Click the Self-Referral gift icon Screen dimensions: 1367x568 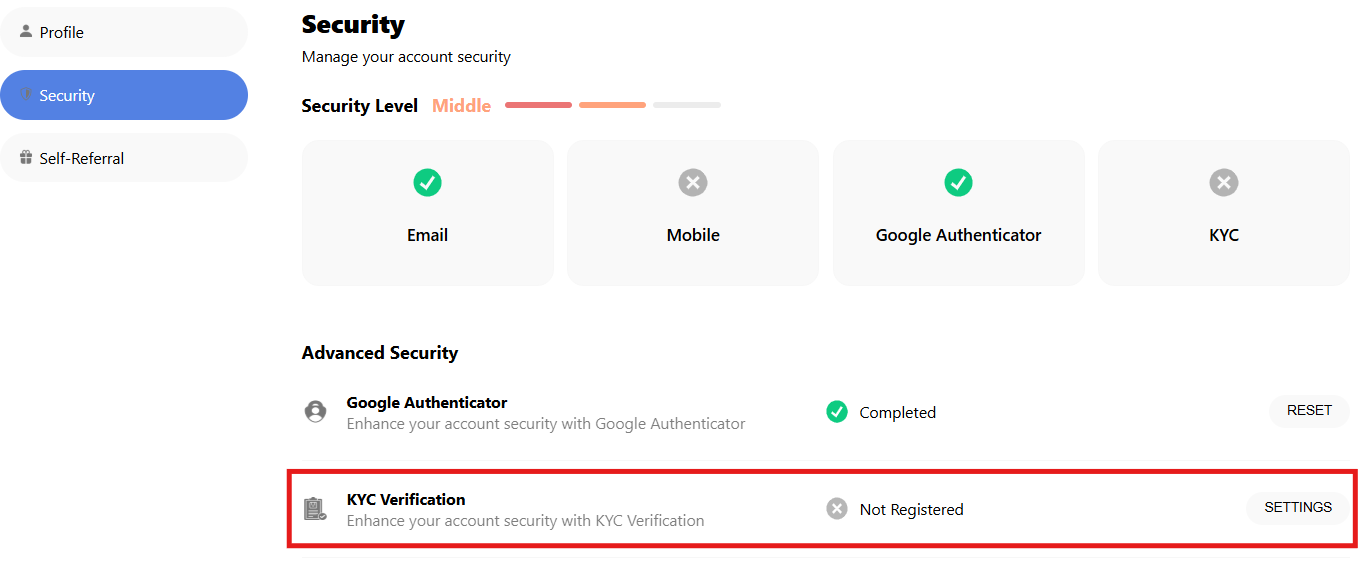tap(26, 158)
